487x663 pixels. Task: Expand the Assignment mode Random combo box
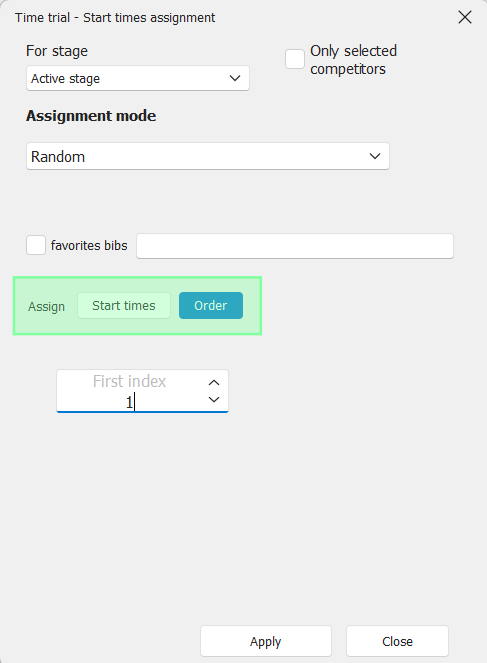208,156
